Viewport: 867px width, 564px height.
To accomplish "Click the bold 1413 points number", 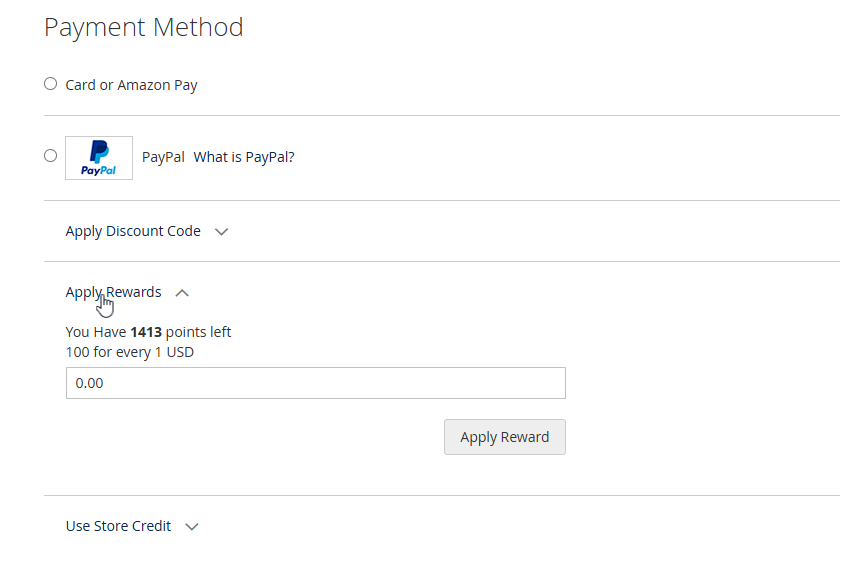I will click(146, 332).
